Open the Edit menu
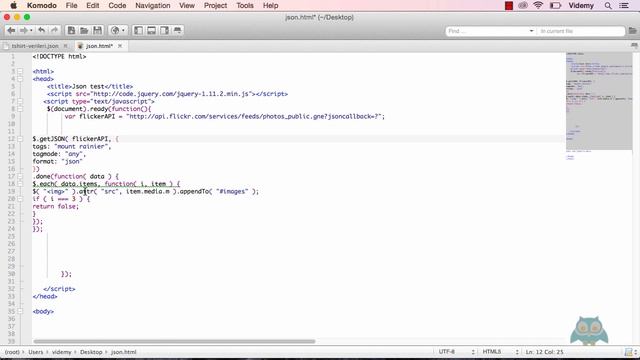 tap(93, 6)
